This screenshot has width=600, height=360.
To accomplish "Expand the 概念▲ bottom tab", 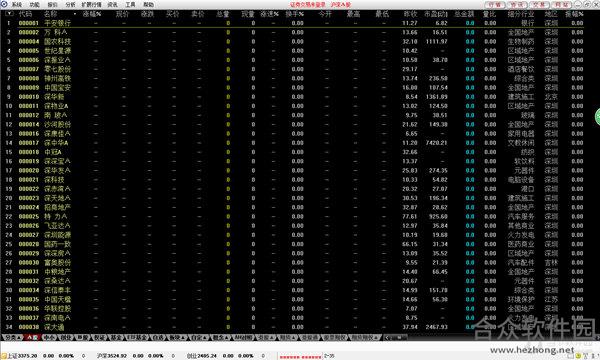I will pos(220,338).
